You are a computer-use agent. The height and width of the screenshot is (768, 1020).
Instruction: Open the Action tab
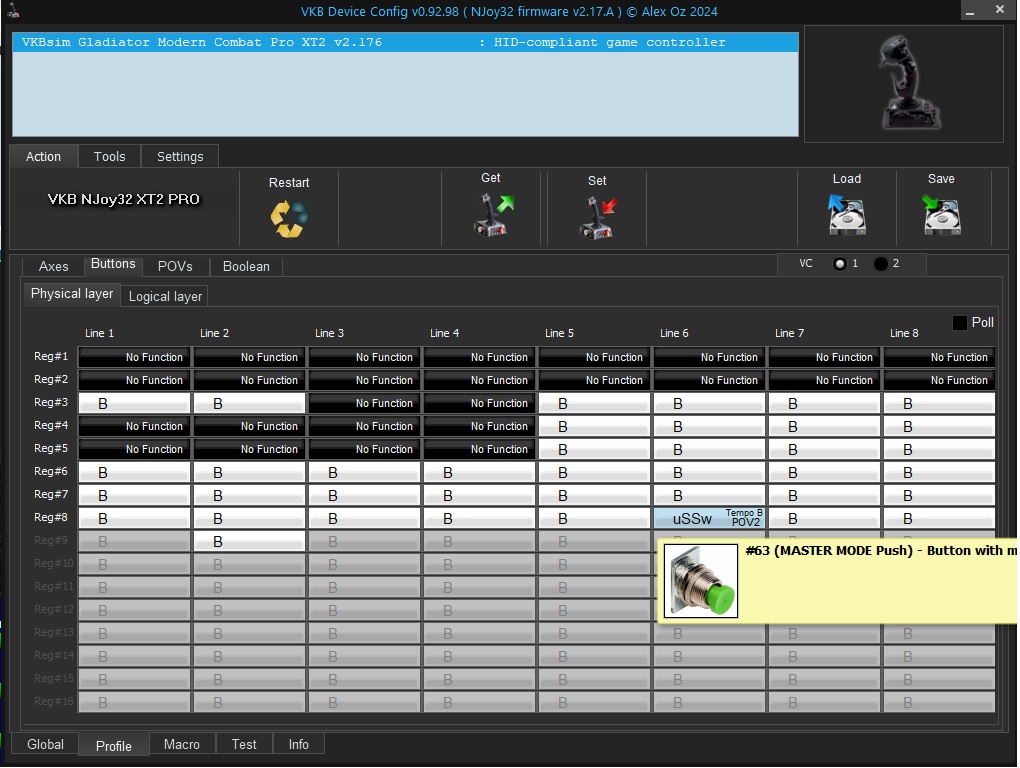(x=44, y=157)
